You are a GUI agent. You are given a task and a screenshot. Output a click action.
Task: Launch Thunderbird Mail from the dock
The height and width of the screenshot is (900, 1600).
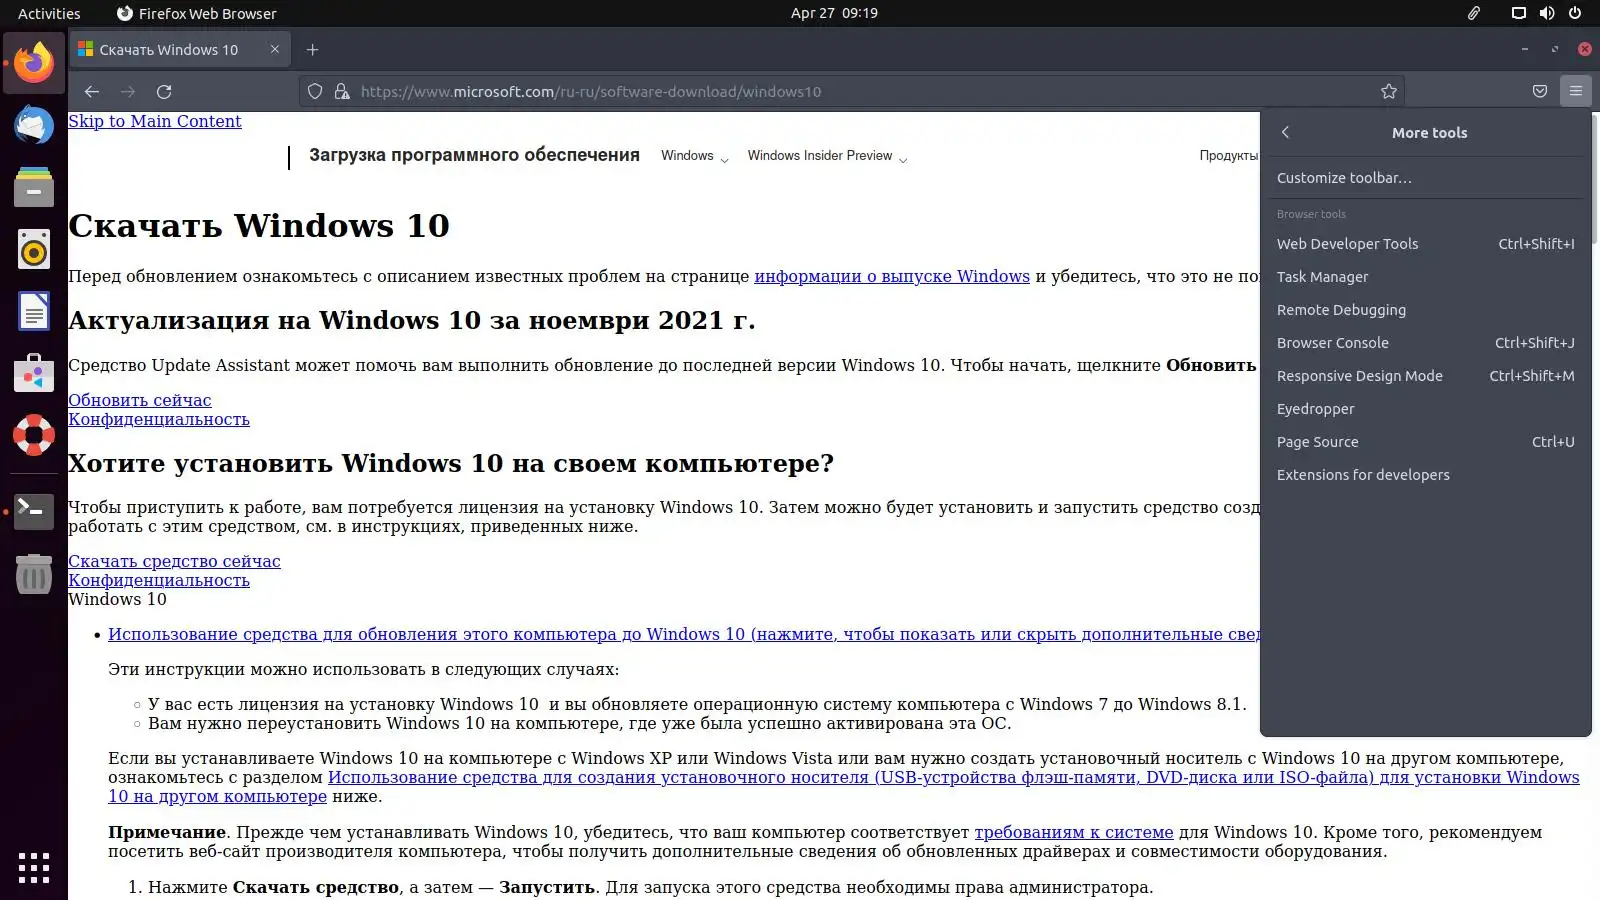tap(34, 125)
